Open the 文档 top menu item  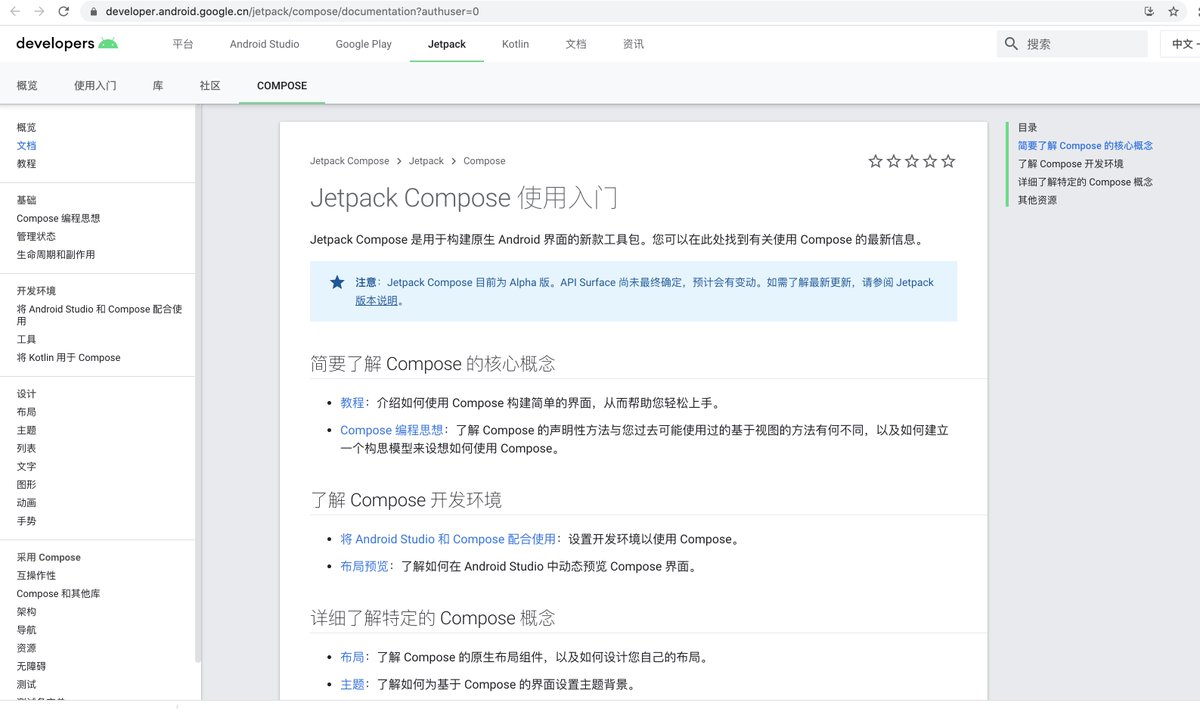pyautogui.click(x=575, y=44)
